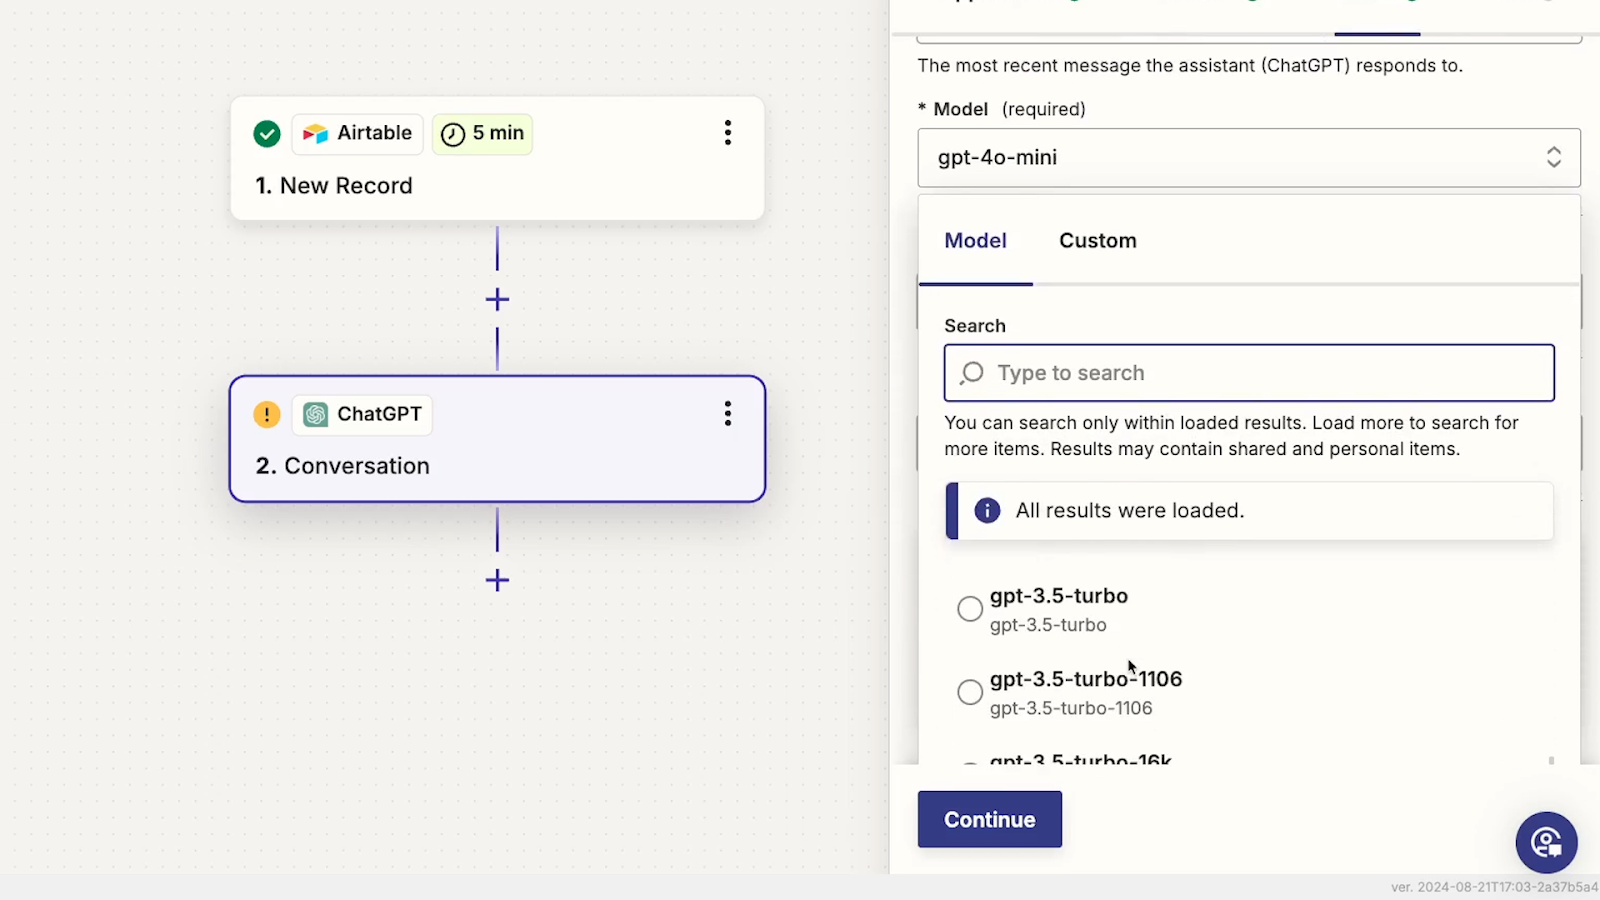
Task: Select the 1. New Record step card
Action: [x=497, y=158]
